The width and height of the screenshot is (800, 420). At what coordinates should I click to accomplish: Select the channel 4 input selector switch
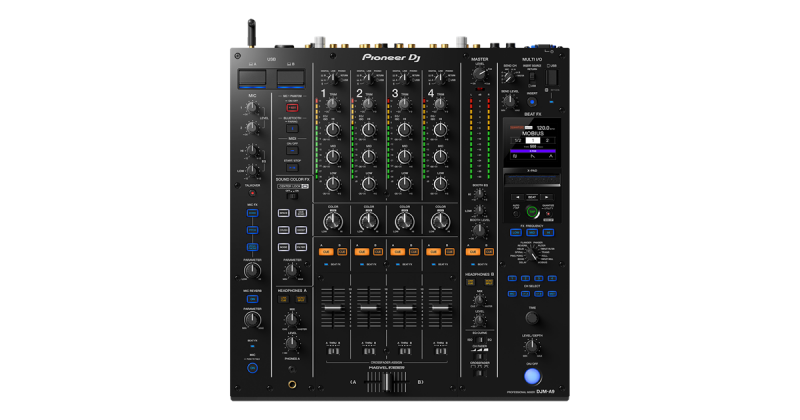click(x=439, y=76)
